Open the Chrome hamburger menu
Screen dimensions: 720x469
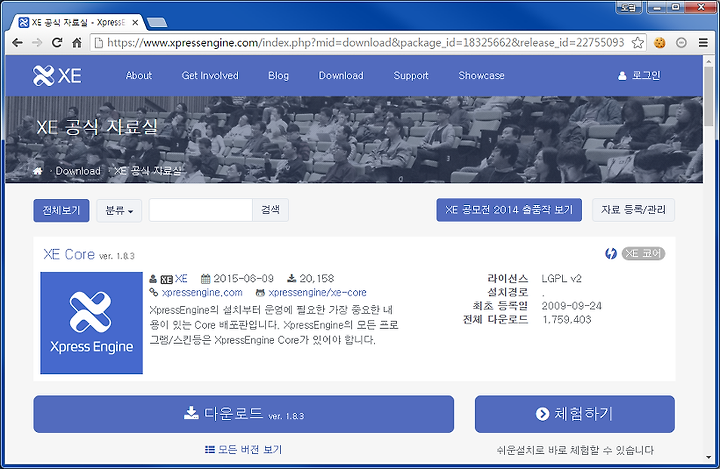[x=703, y=43]
